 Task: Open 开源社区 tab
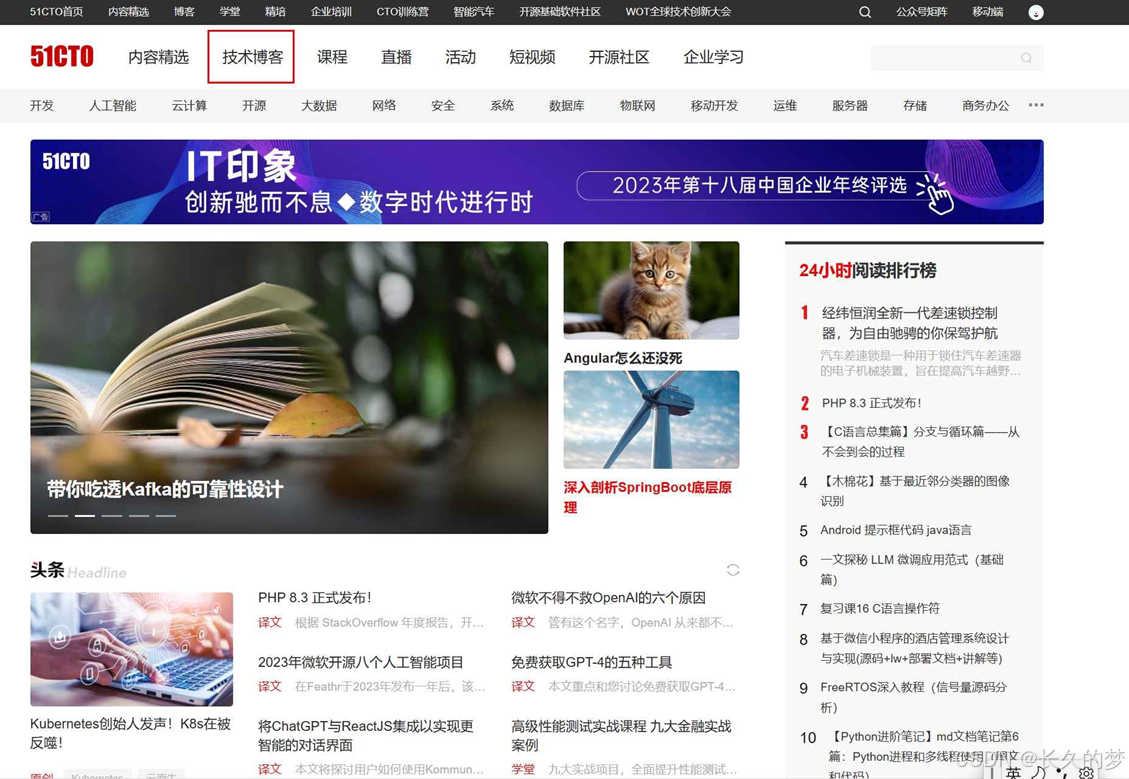pyautogui.click(x=619, y=57)
